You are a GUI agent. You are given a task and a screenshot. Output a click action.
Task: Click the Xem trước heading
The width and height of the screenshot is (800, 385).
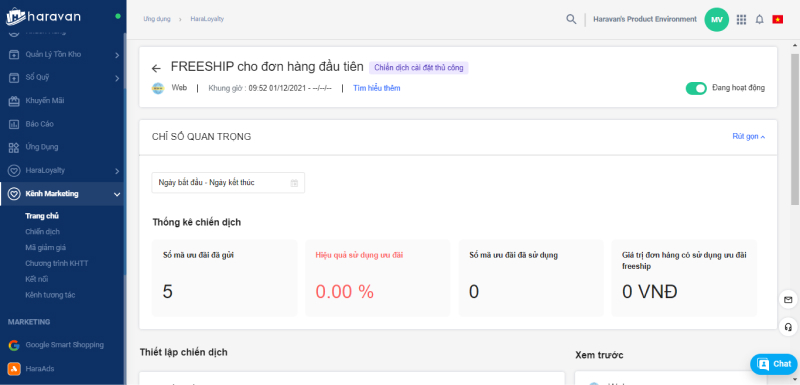click(x=599, y=355)
